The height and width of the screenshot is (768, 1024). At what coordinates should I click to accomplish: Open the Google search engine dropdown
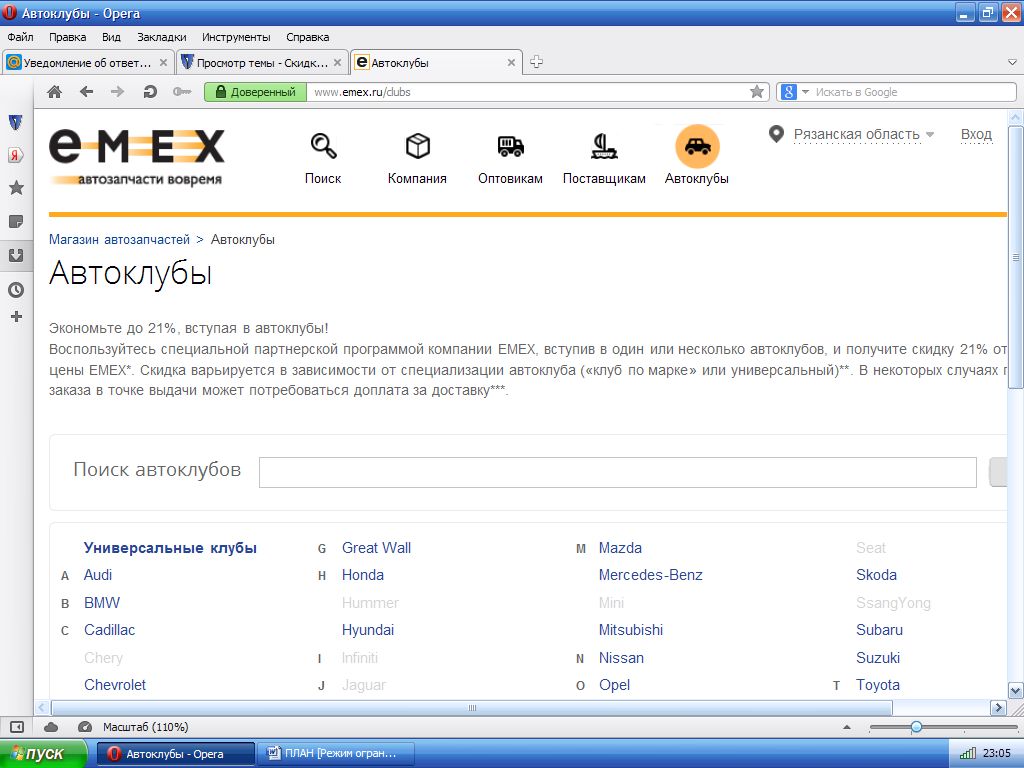(x=792, y=92)
